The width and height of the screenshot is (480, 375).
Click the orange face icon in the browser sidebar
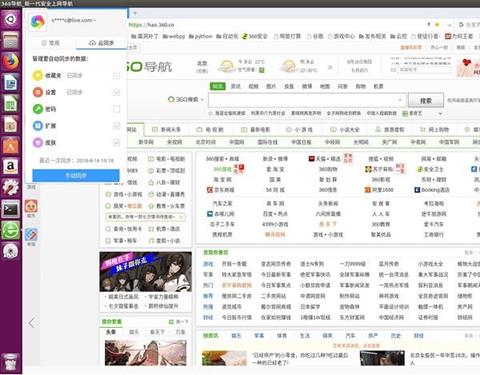31,206
